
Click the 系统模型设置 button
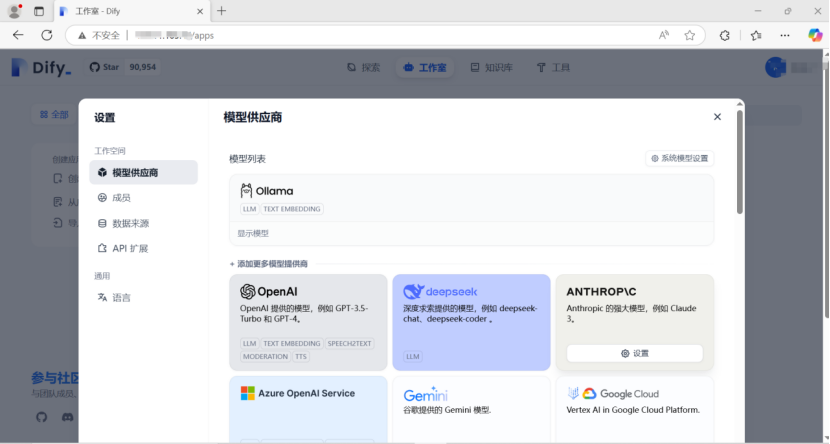(680, 158)
